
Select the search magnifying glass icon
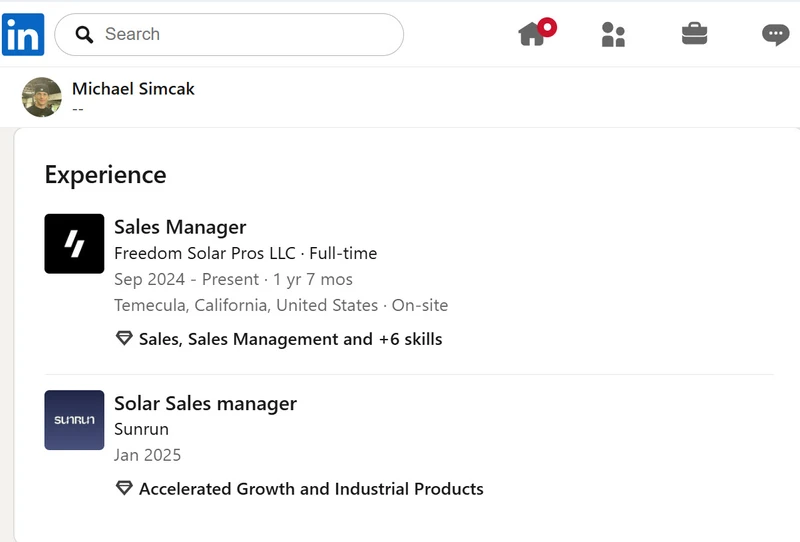point(84,35)
